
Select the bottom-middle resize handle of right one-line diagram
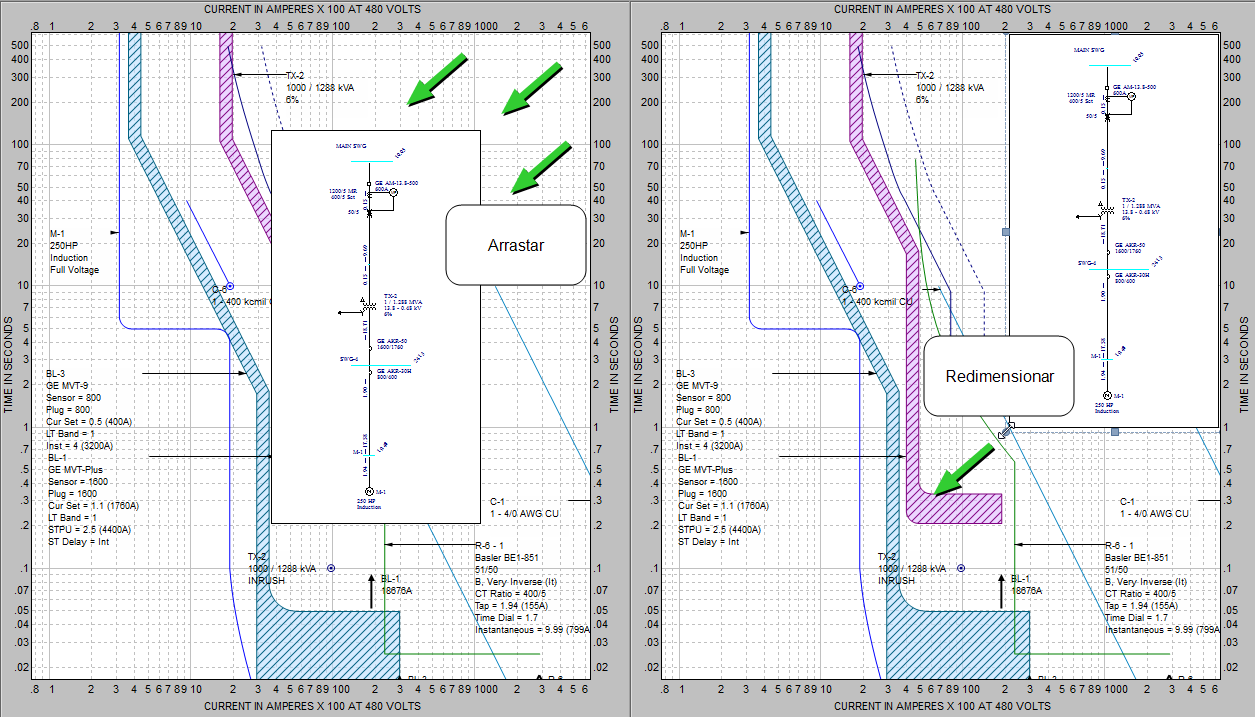(1114, 431)
